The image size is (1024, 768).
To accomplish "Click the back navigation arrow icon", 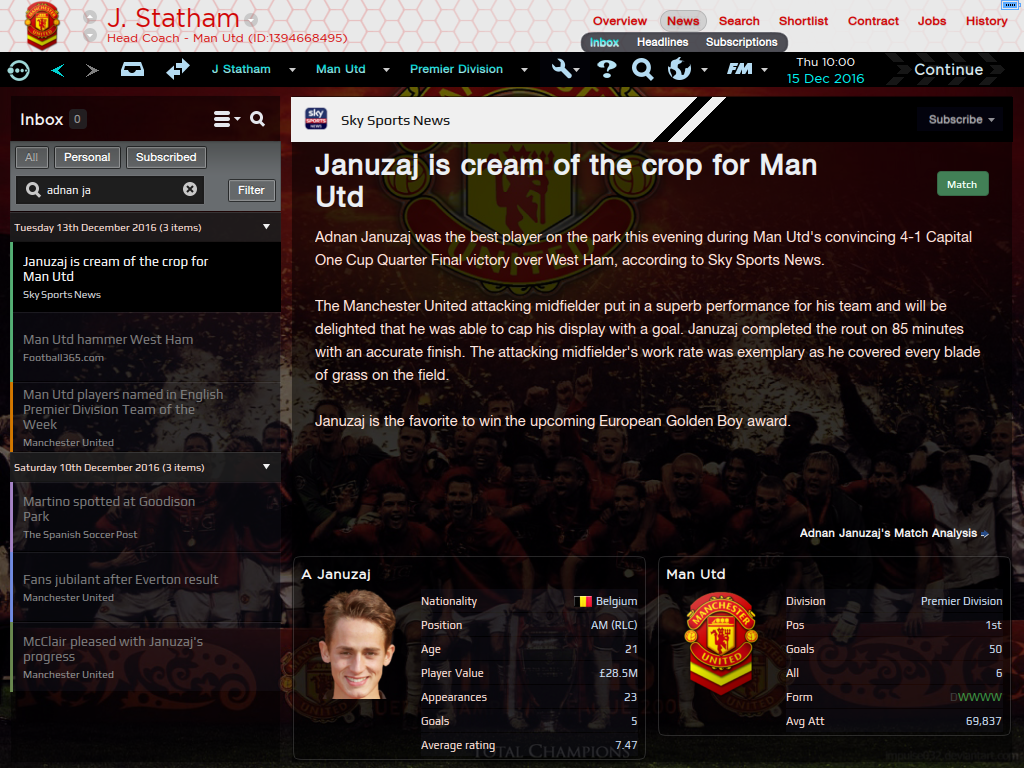I will 57,70.
